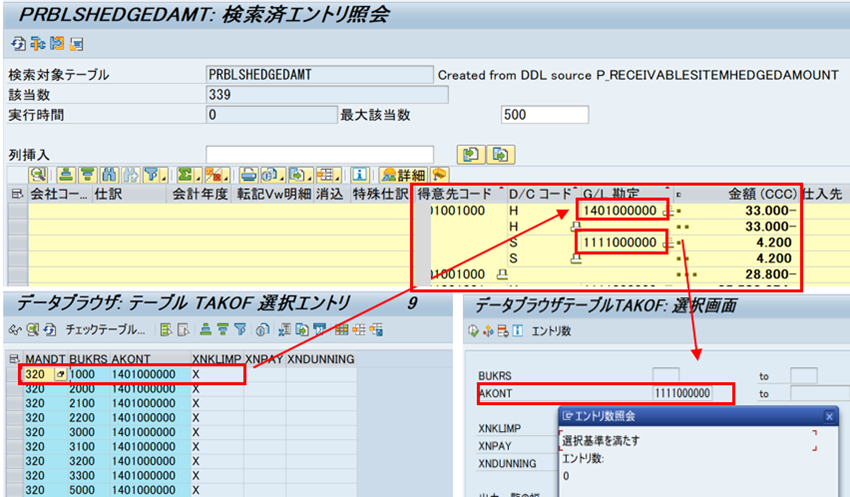Click the チェックテーブル... button

[105, 330]
